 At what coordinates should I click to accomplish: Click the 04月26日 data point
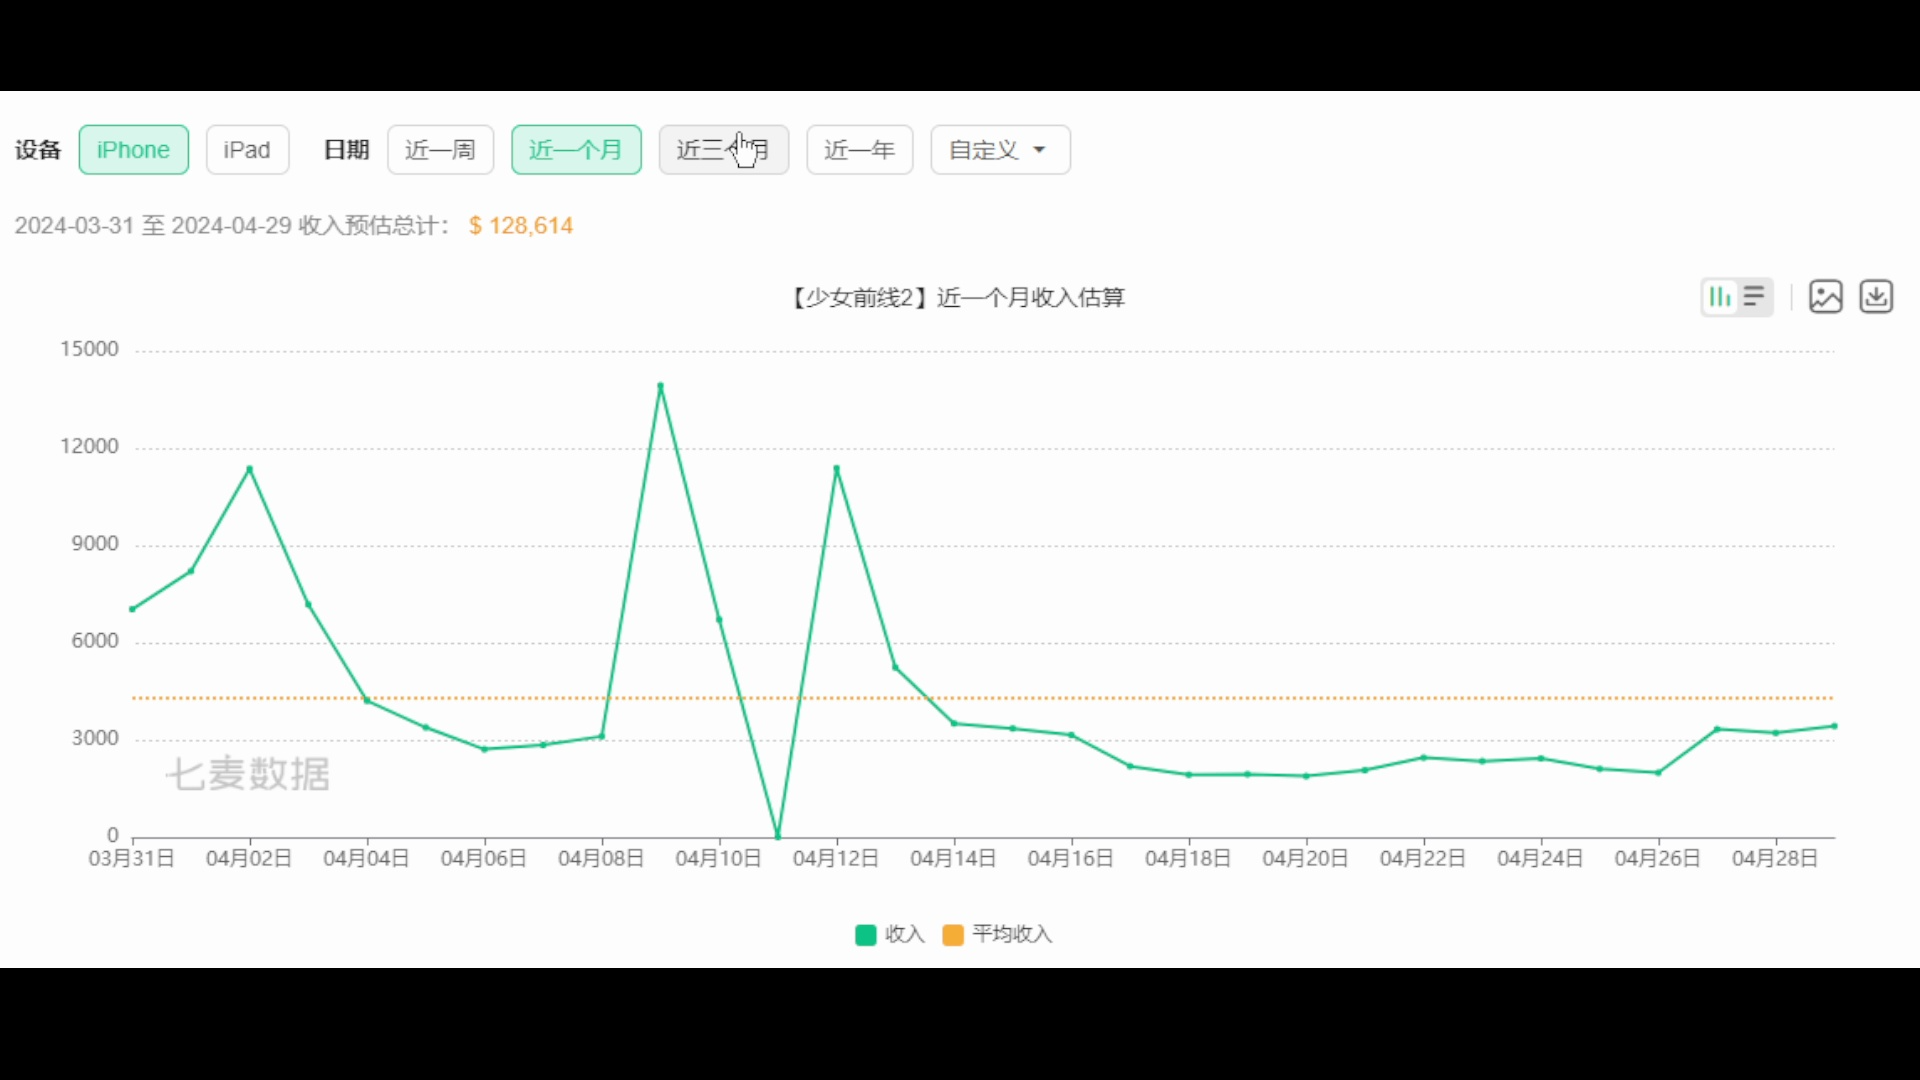[1659, 773]
